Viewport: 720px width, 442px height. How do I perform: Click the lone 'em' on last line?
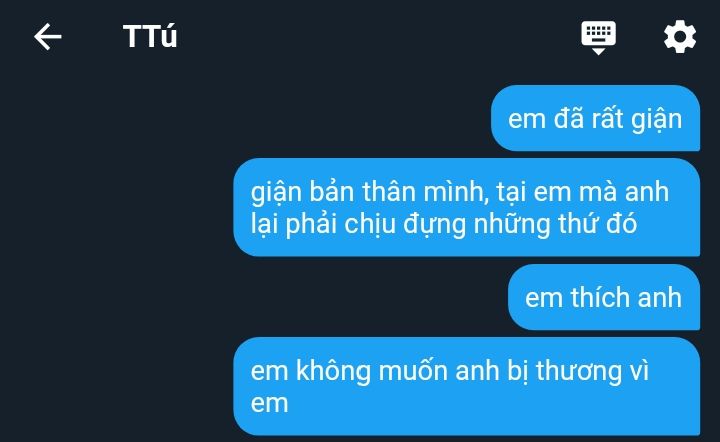tap(270, 403)
